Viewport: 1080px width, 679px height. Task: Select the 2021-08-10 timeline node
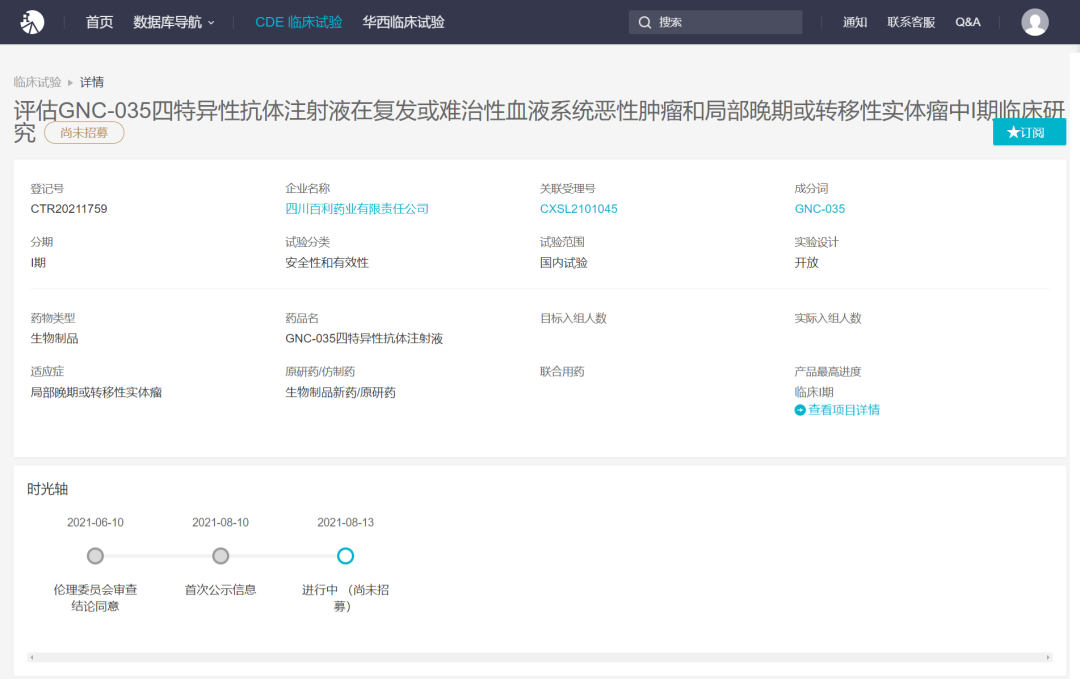220,556
